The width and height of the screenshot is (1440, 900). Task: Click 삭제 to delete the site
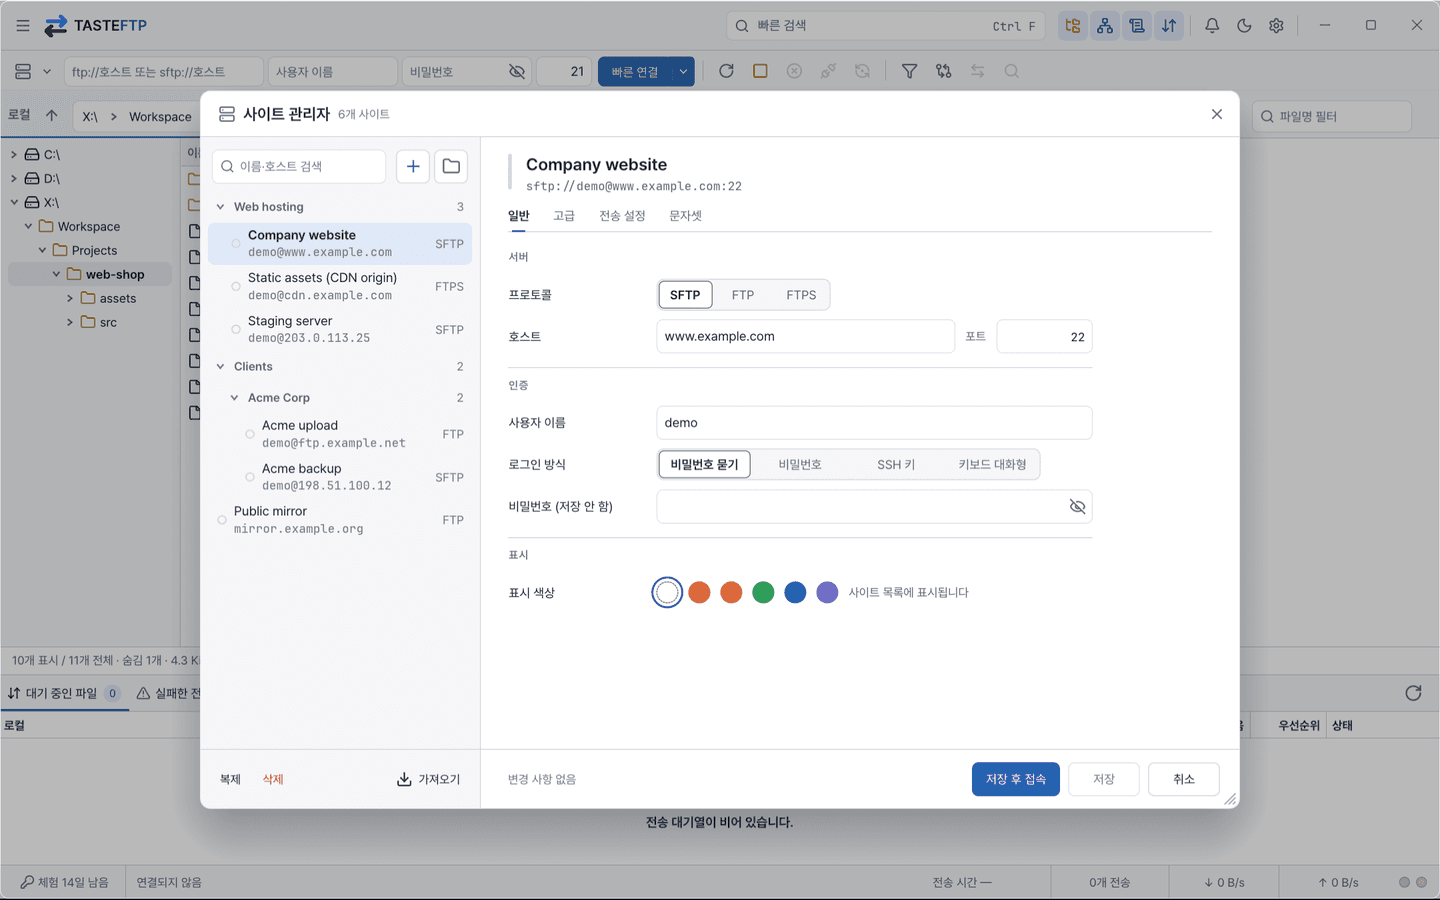[273, 779]
